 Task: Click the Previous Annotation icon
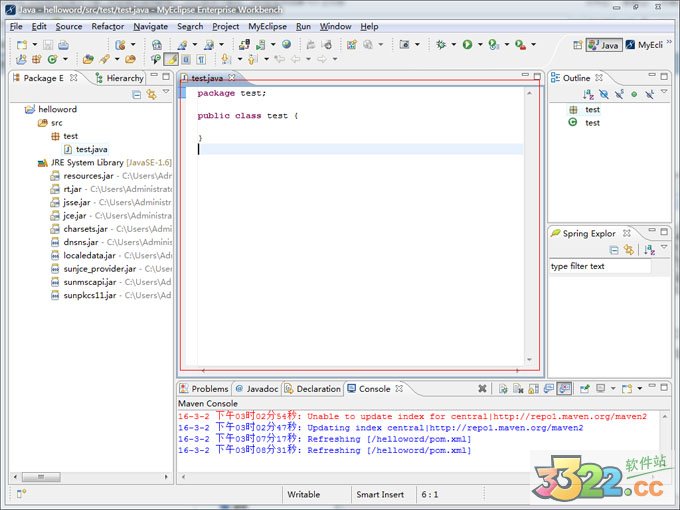(252, 59)
